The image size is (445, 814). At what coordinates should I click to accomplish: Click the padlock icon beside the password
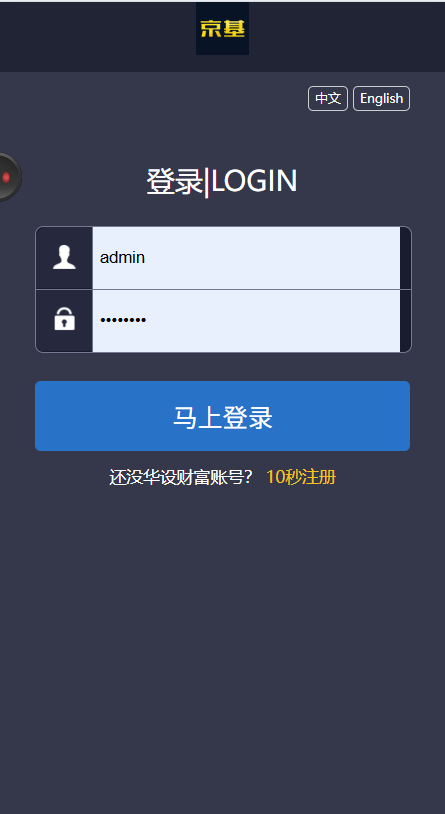(64, 319)
